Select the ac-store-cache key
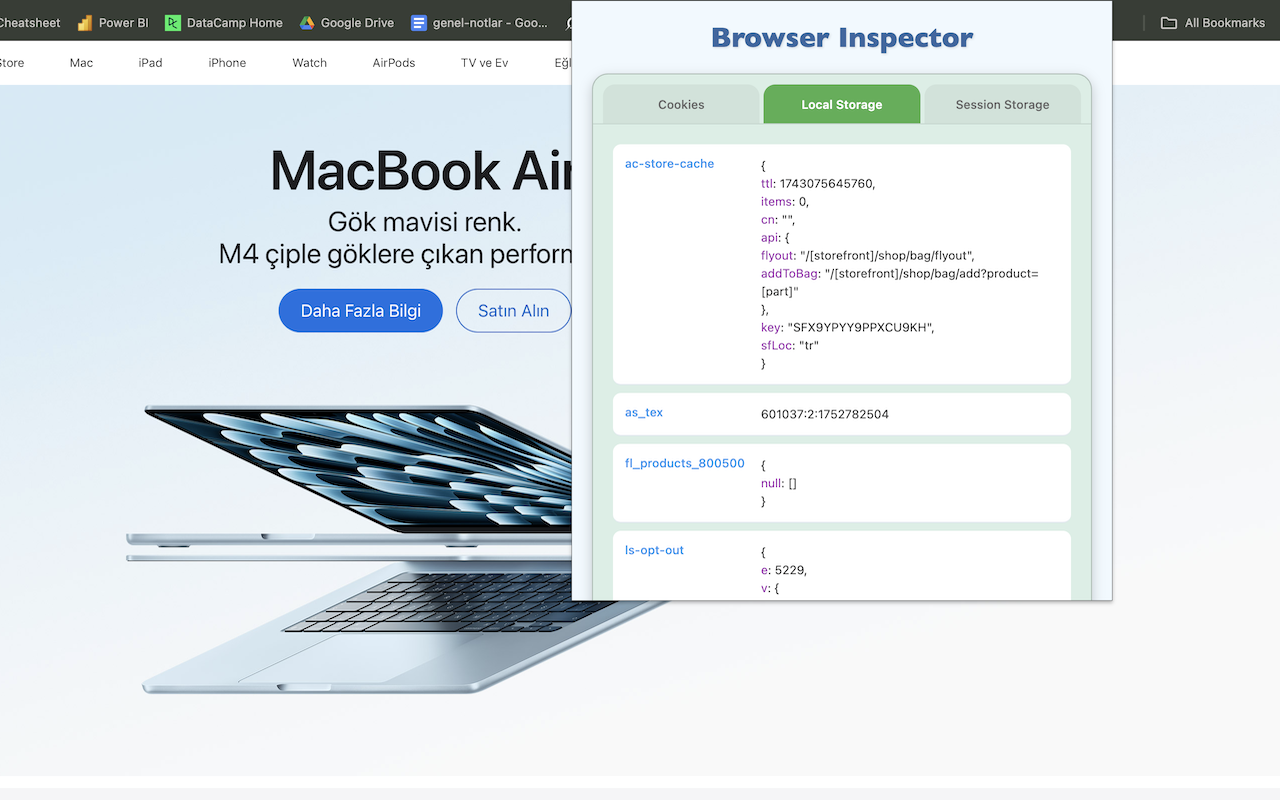The width and height of the screenshot is (1280, 800). (669, 164)
